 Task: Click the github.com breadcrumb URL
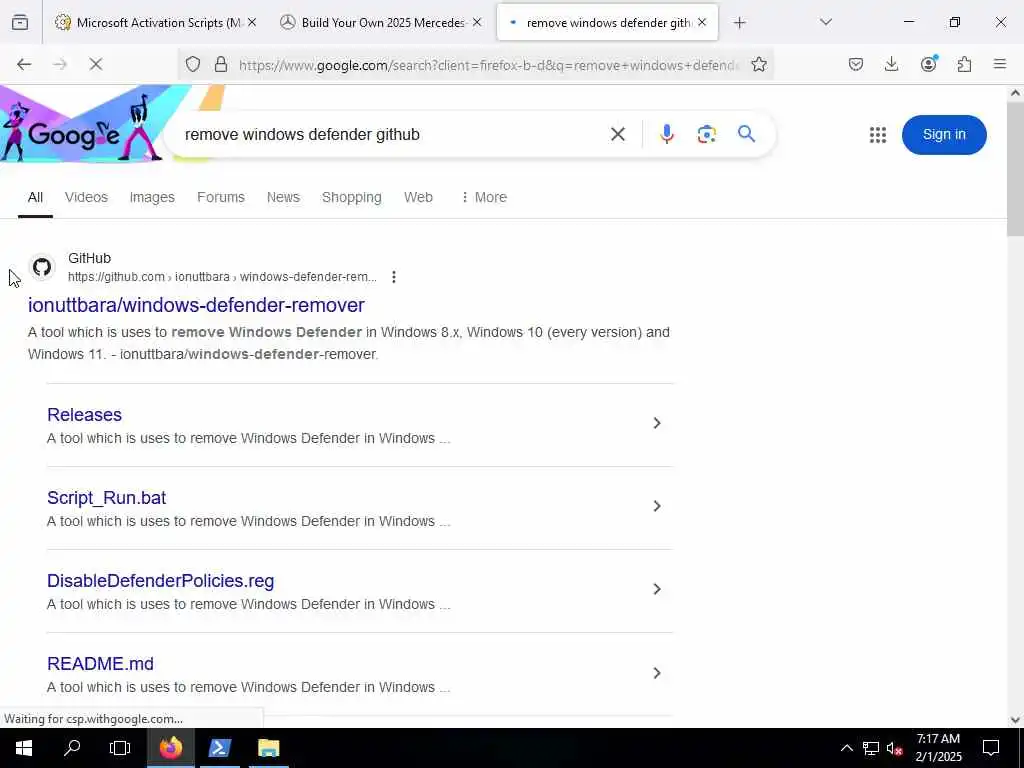pyautogui.click(x=222, y=277)
